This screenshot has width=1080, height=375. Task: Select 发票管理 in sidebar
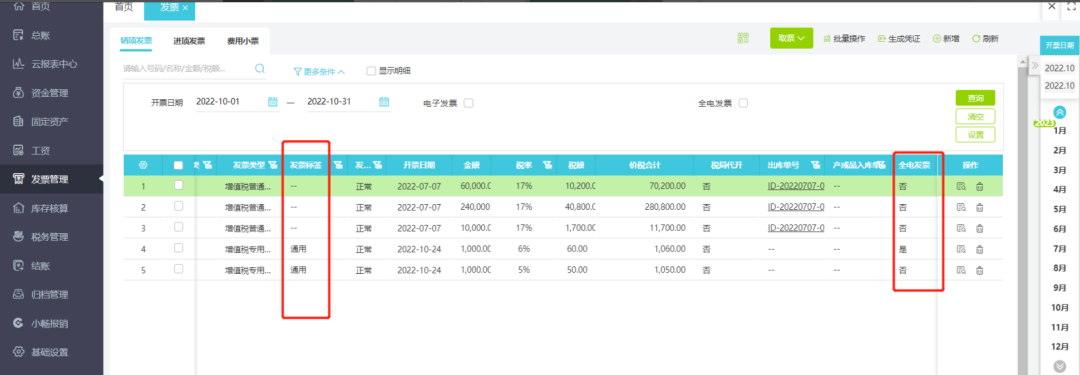(x=49, y=179)
